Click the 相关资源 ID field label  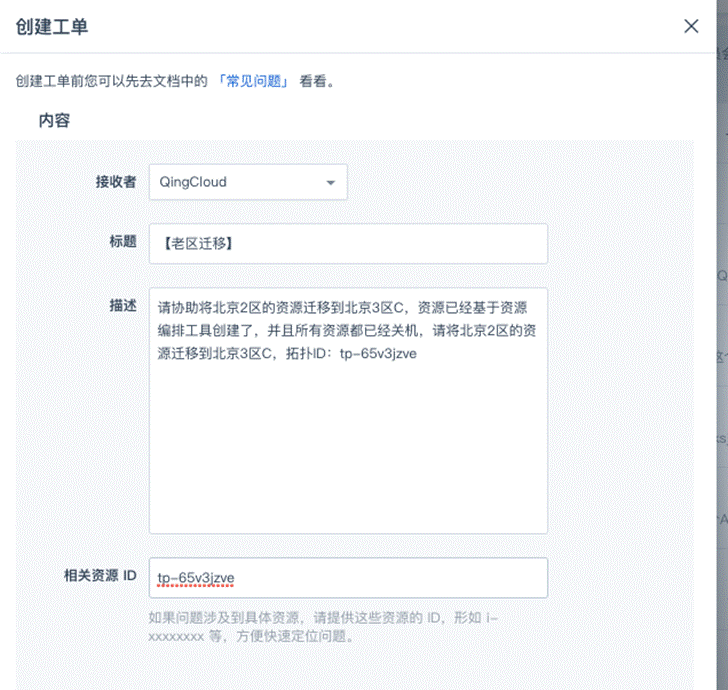pyautogui.click(x=99, y=576)
